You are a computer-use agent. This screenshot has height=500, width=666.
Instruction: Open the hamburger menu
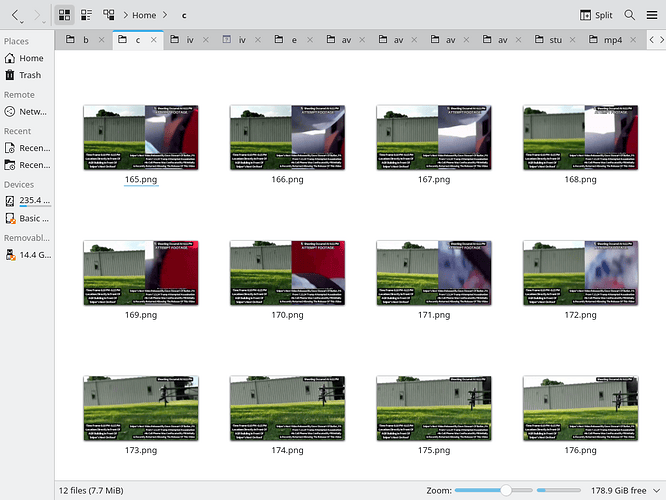tap(652, 15)
